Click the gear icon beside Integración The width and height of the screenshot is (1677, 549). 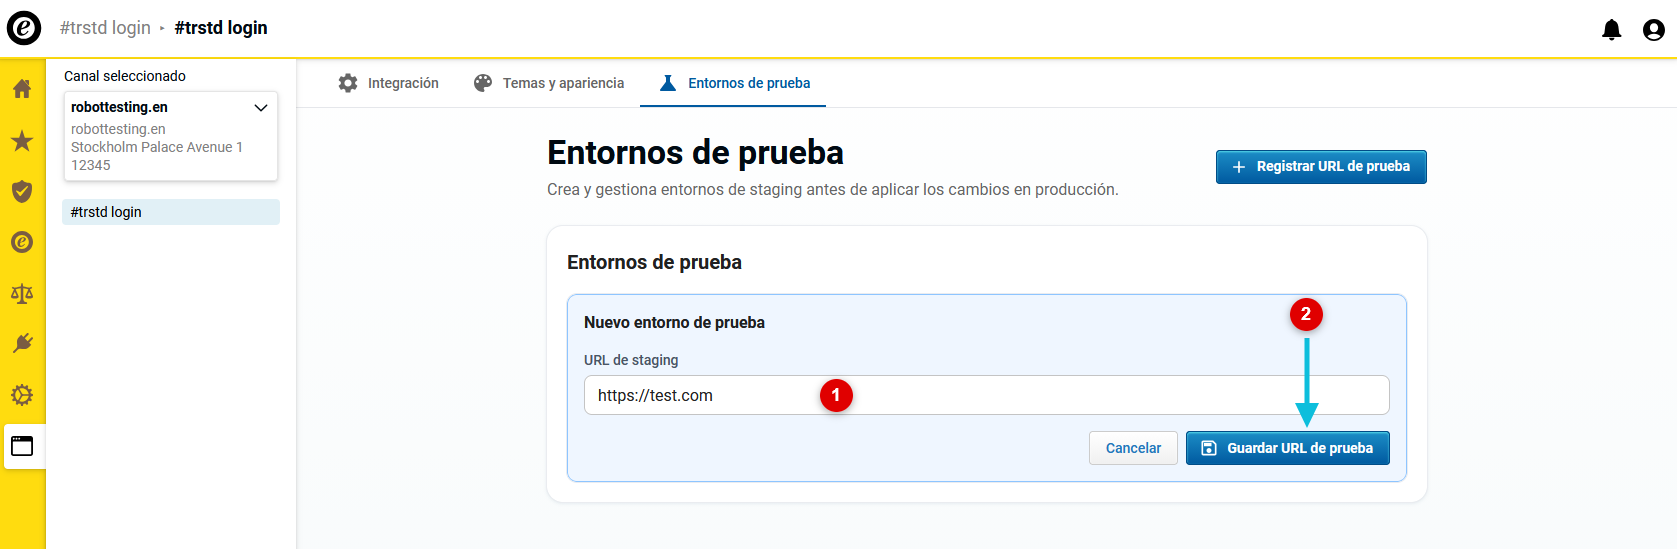[x=348, y=83]
